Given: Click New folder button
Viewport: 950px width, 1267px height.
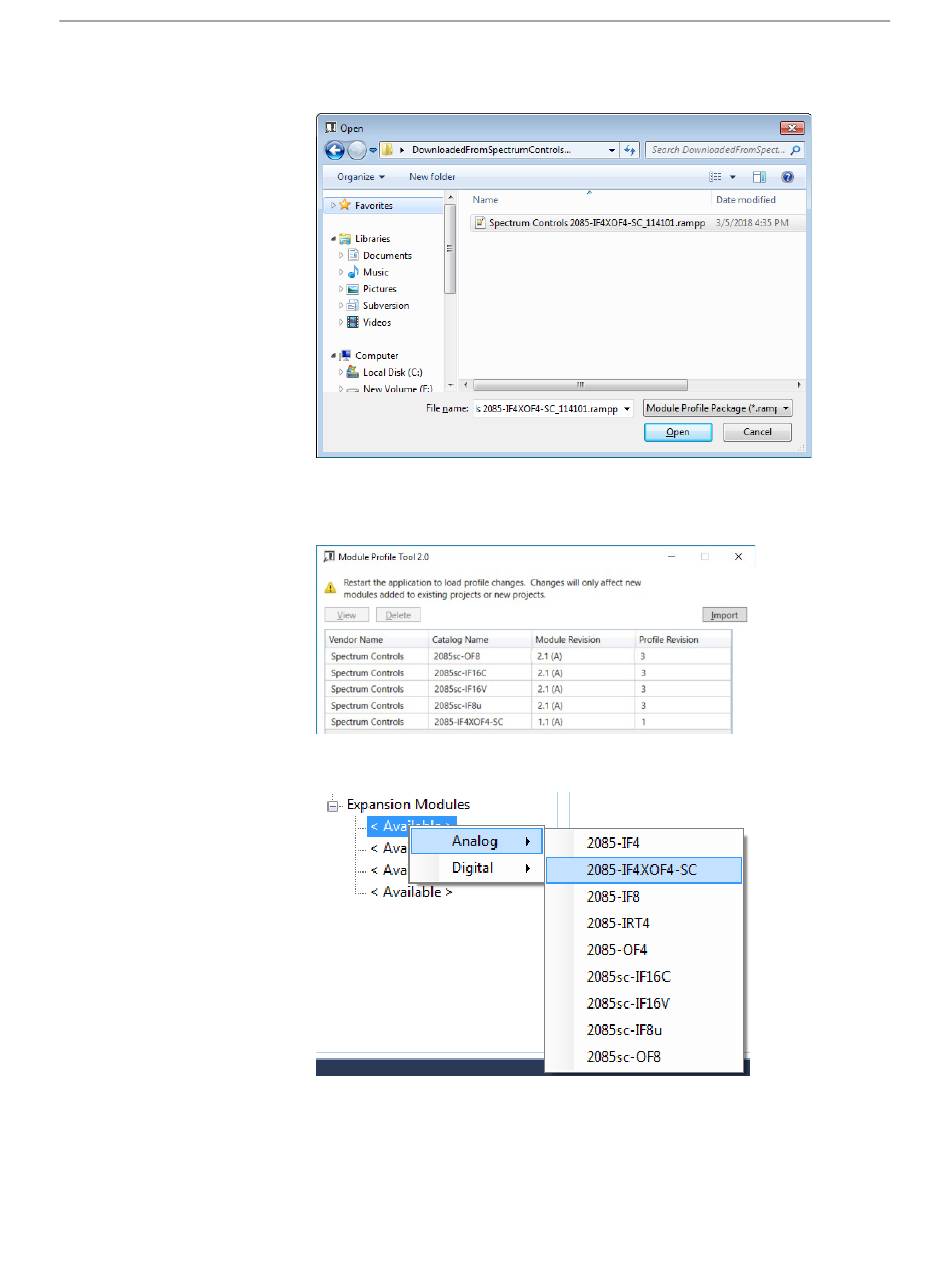Looking at the screenshot, I should [x=432, y=177].
